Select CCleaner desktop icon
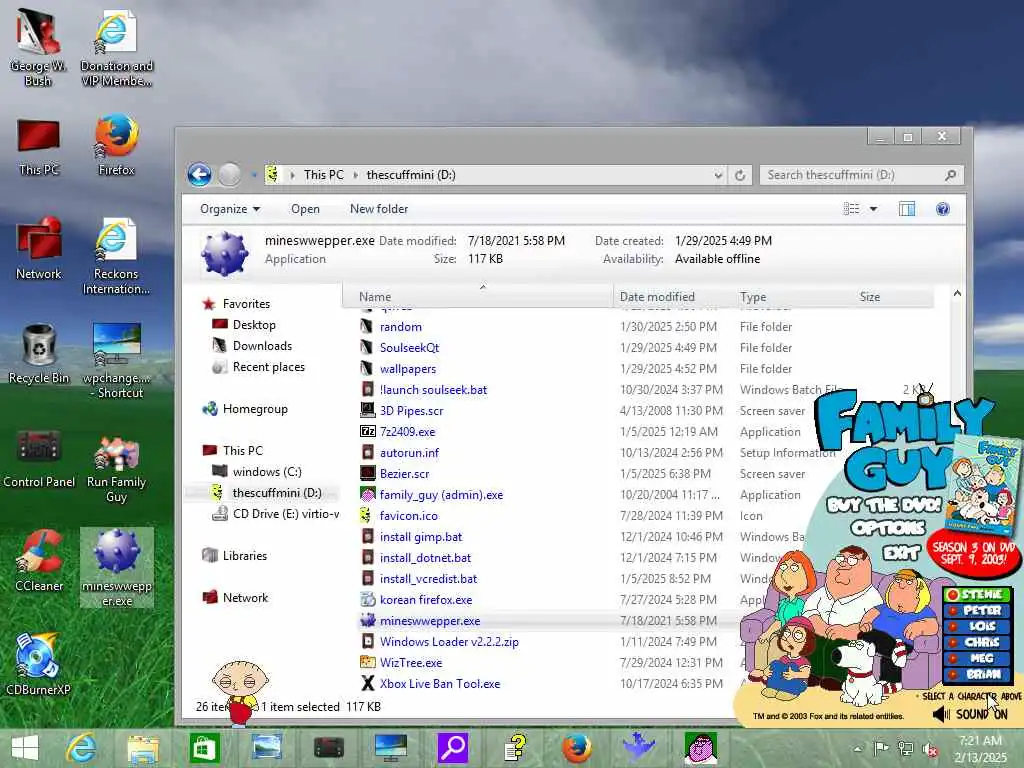The width and height of the screenshot is (1024, 768). [x=39, y=561]
